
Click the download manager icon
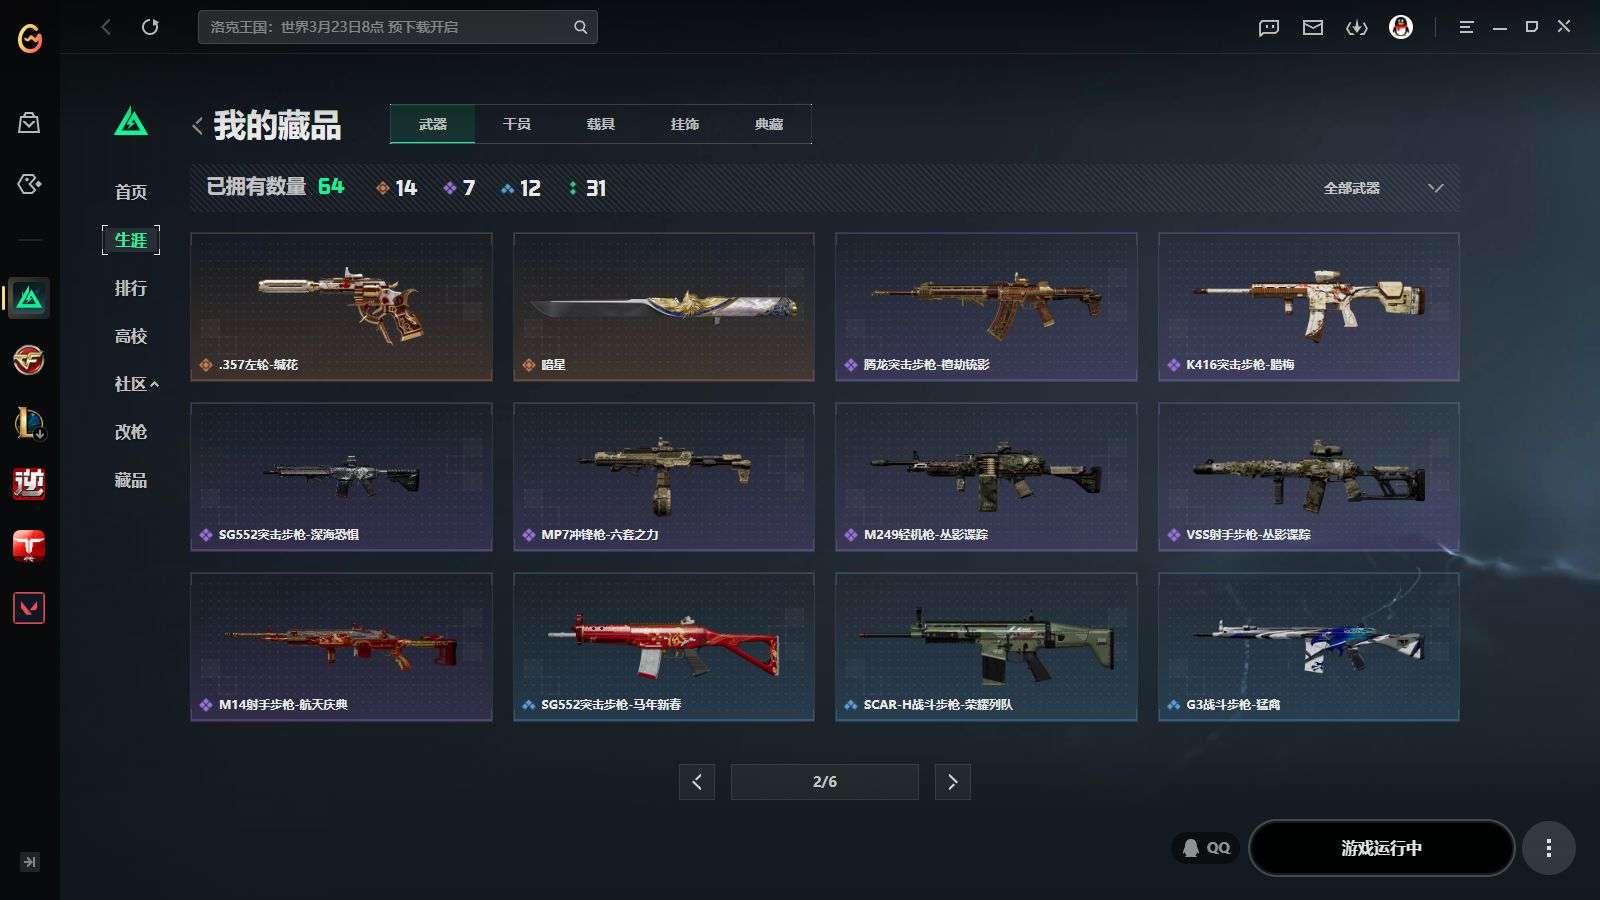tap(1357, 28)
